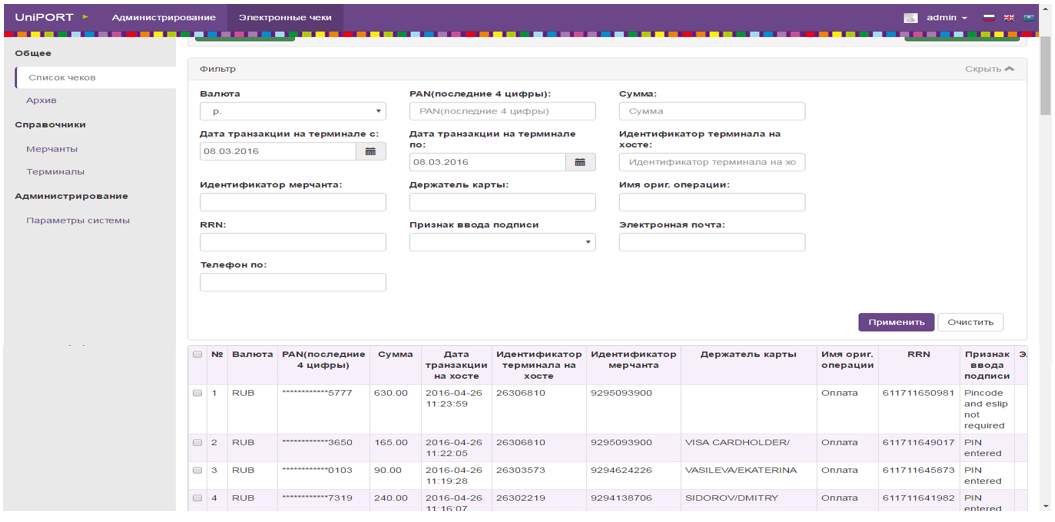Expand the admin user menu

946,18
